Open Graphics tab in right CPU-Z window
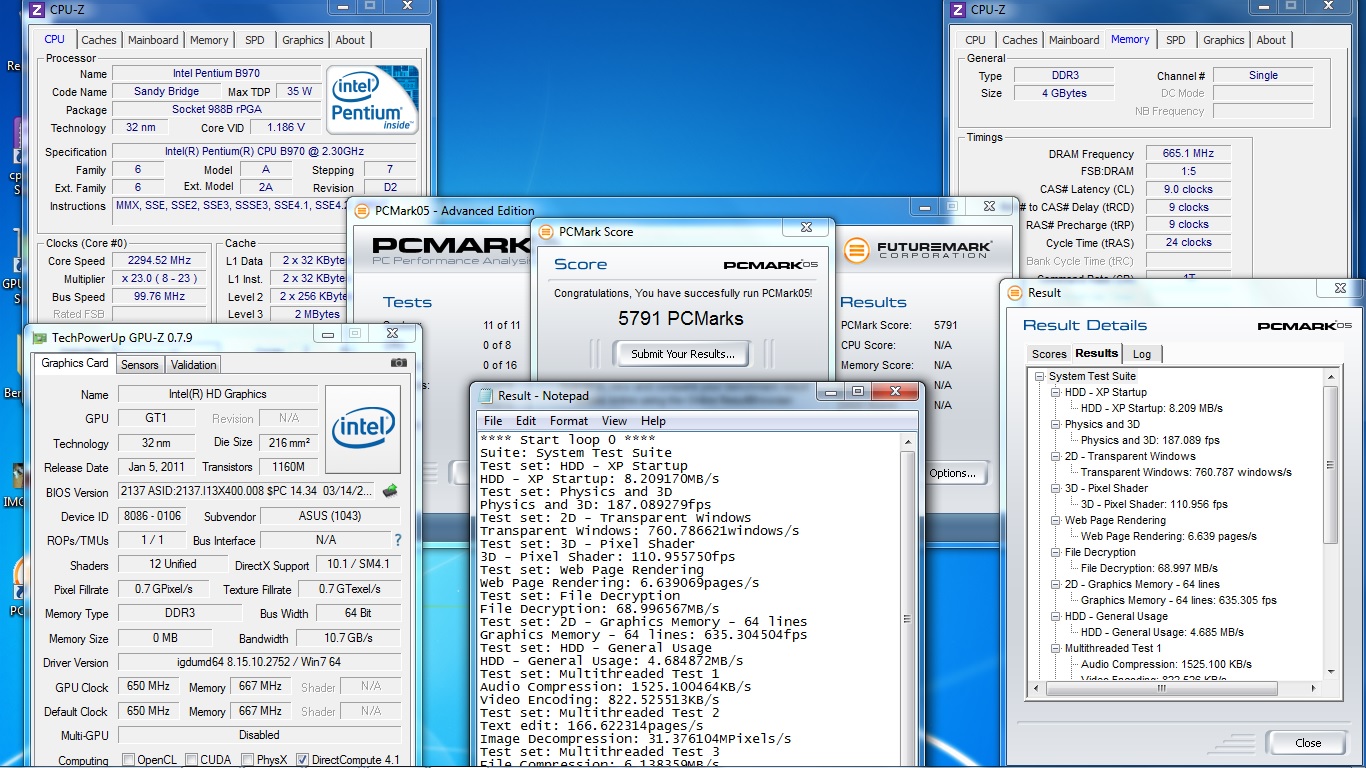The height and width of the screenshot is (768, 1366). pos(1224,40)
